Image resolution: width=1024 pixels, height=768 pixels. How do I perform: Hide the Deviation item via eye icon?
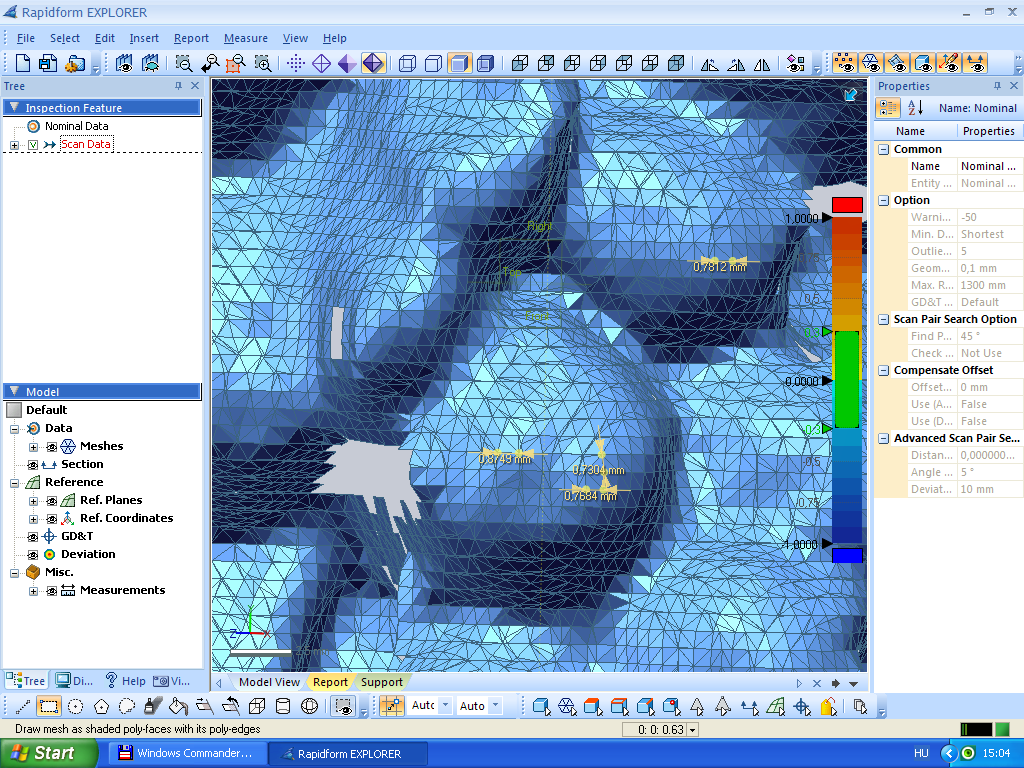pos(33,555)
